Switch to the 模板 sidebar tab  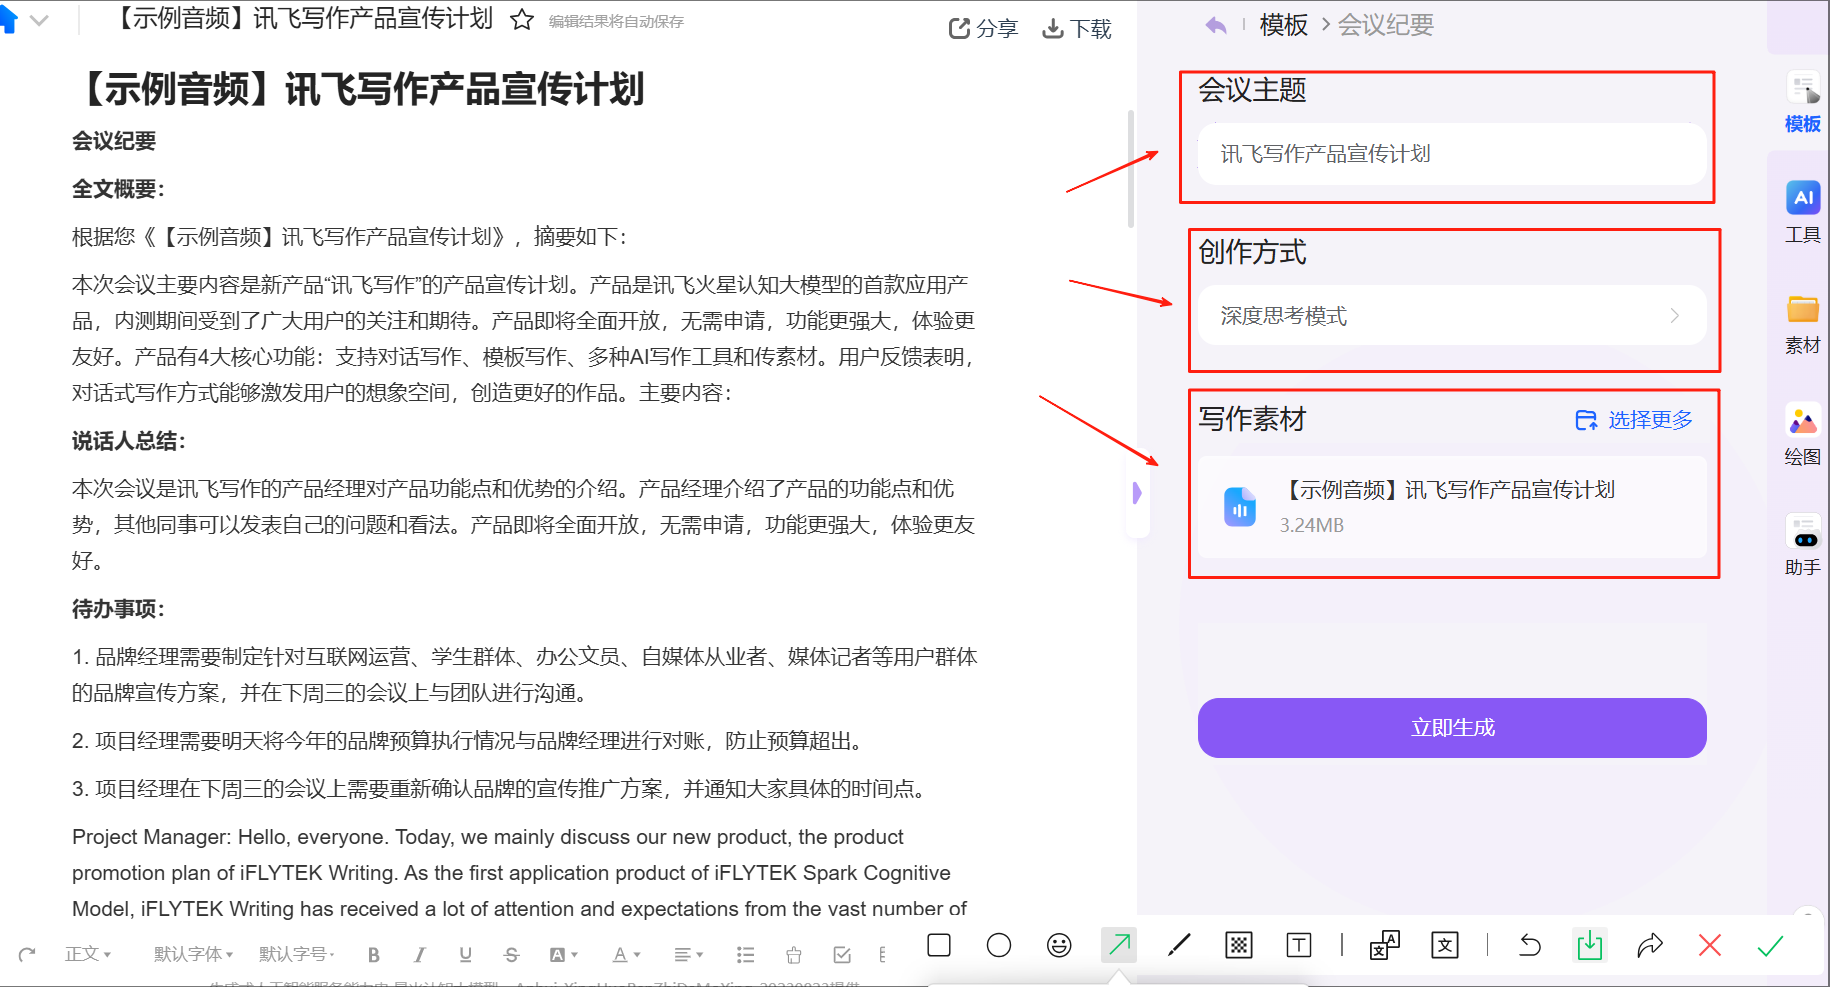(1802, 101)
